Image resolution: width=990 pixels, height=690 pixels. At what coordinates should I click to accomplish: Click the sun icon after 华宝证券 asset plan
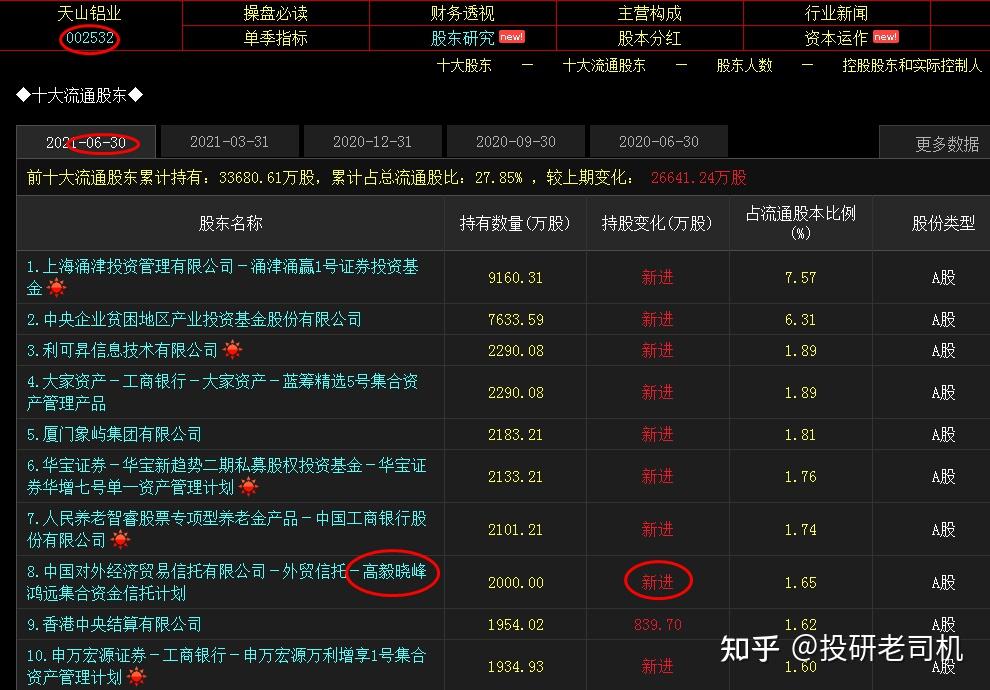point(249,487)
